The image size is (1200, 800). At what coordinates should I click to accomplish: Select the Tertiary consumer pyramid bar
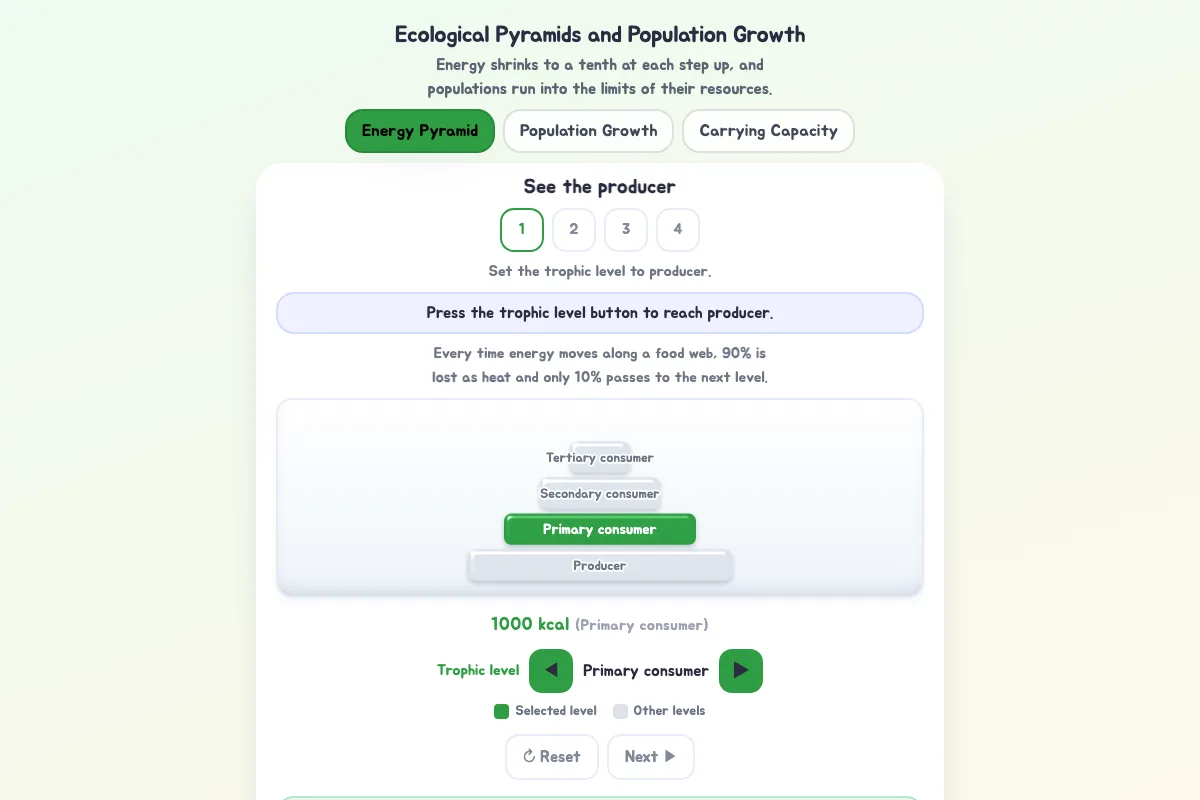[600, 458]
